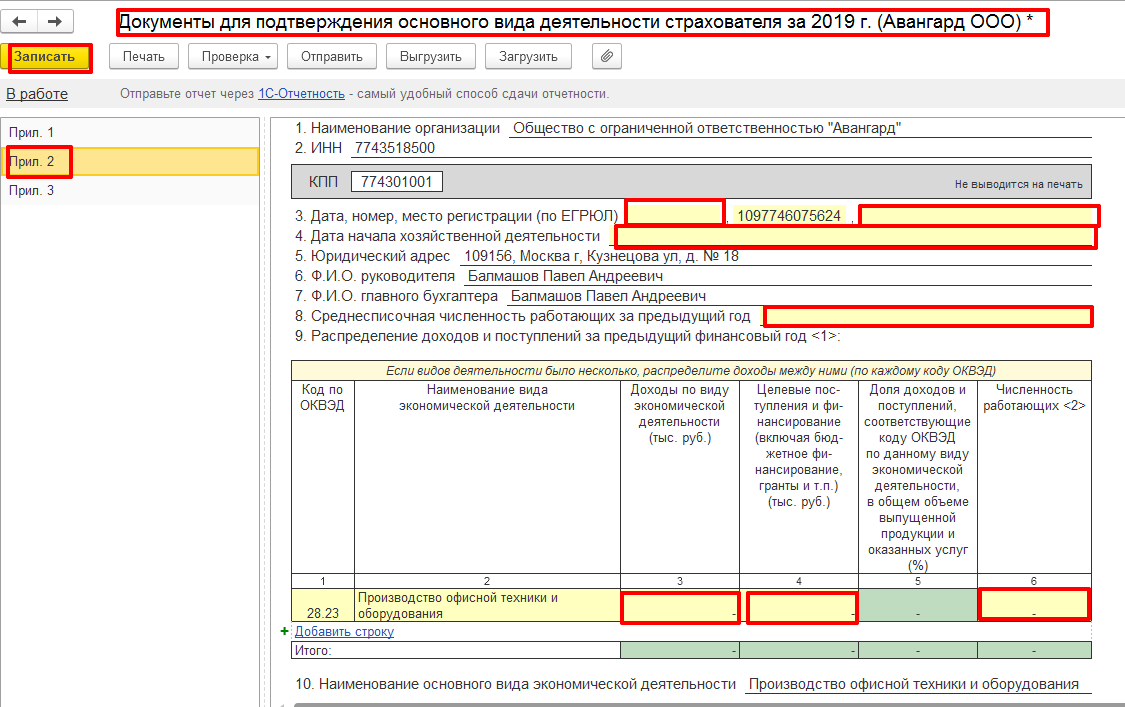Screen dimensions: 1125x707
Task: Click the Дата начала хозяйственной деятельности field
Action: click(854, 237)
